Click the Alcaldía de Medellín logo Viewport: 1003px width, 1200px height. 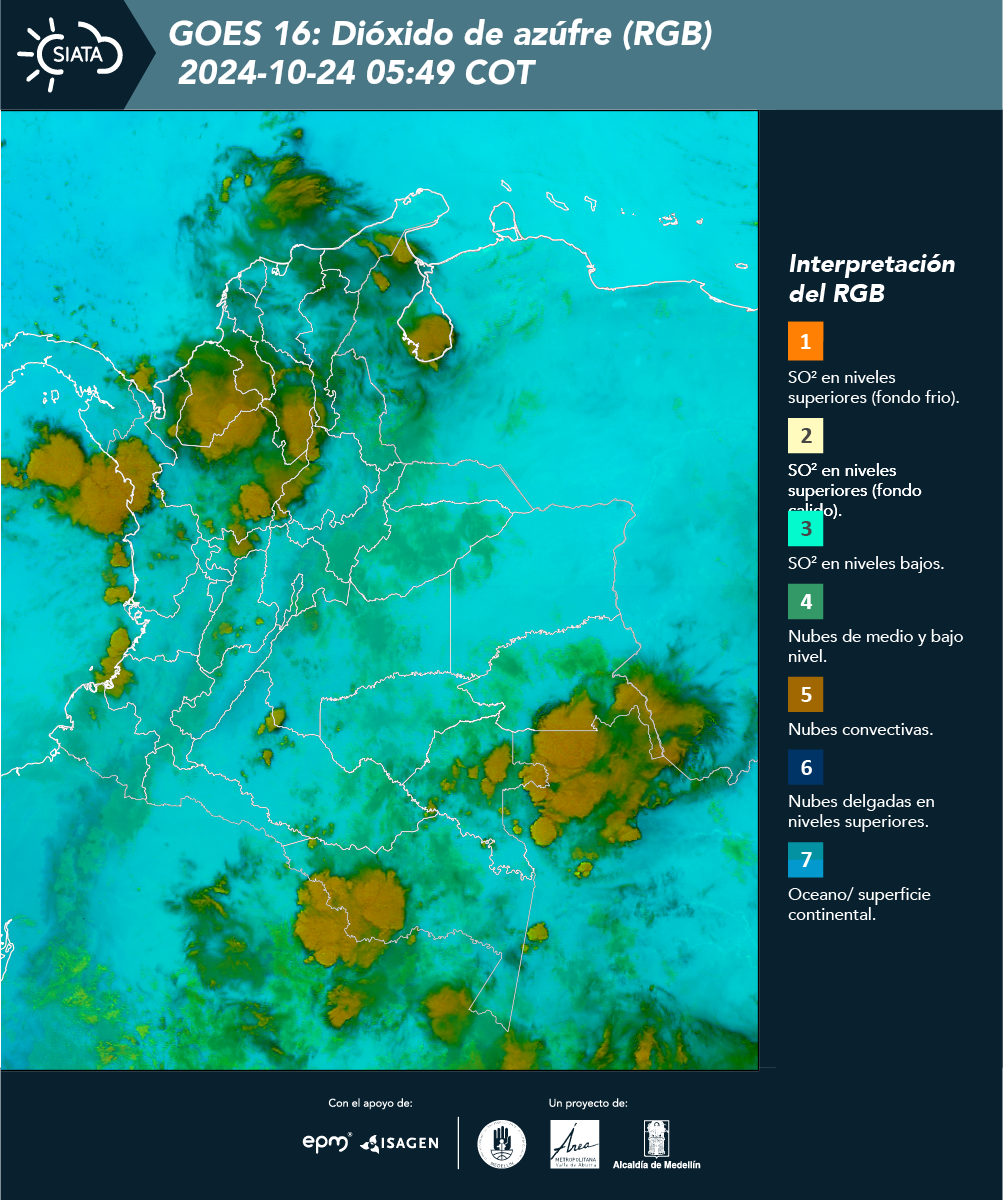pos(657,1145)
